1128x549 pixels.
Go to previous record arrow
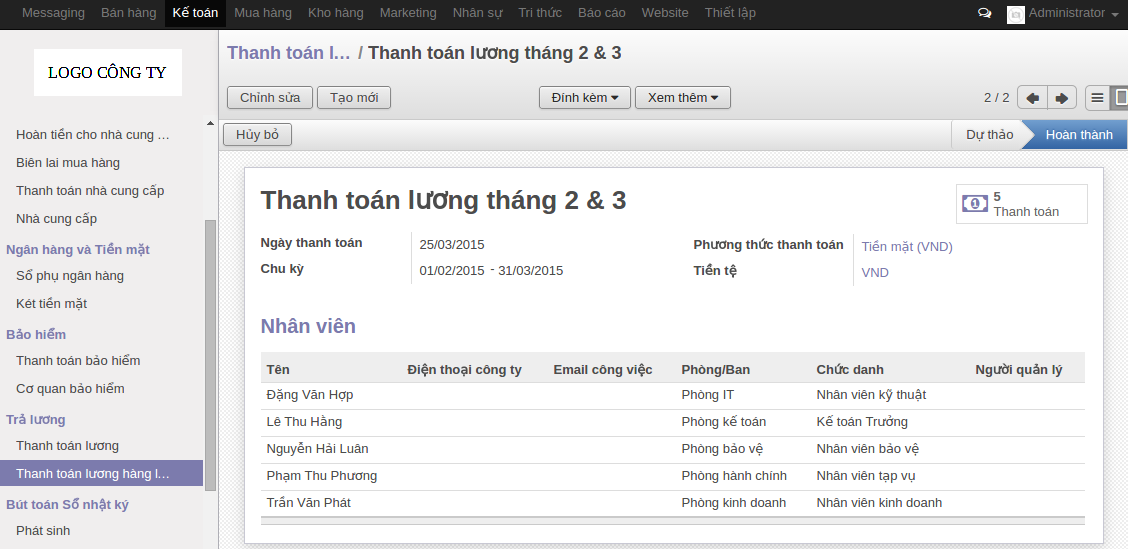tap(1032, 98)
